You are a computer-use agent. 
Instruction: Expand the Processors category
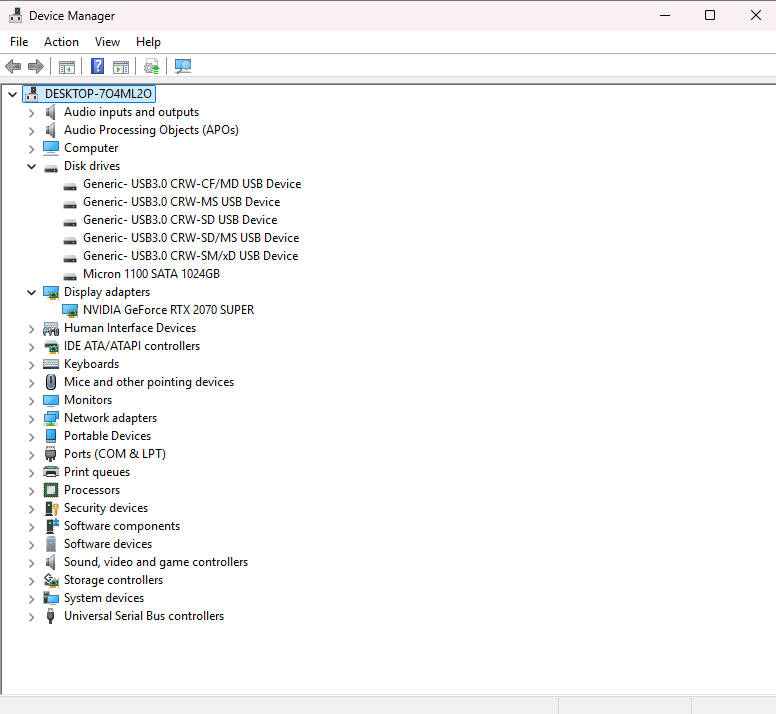pos(31,491)
